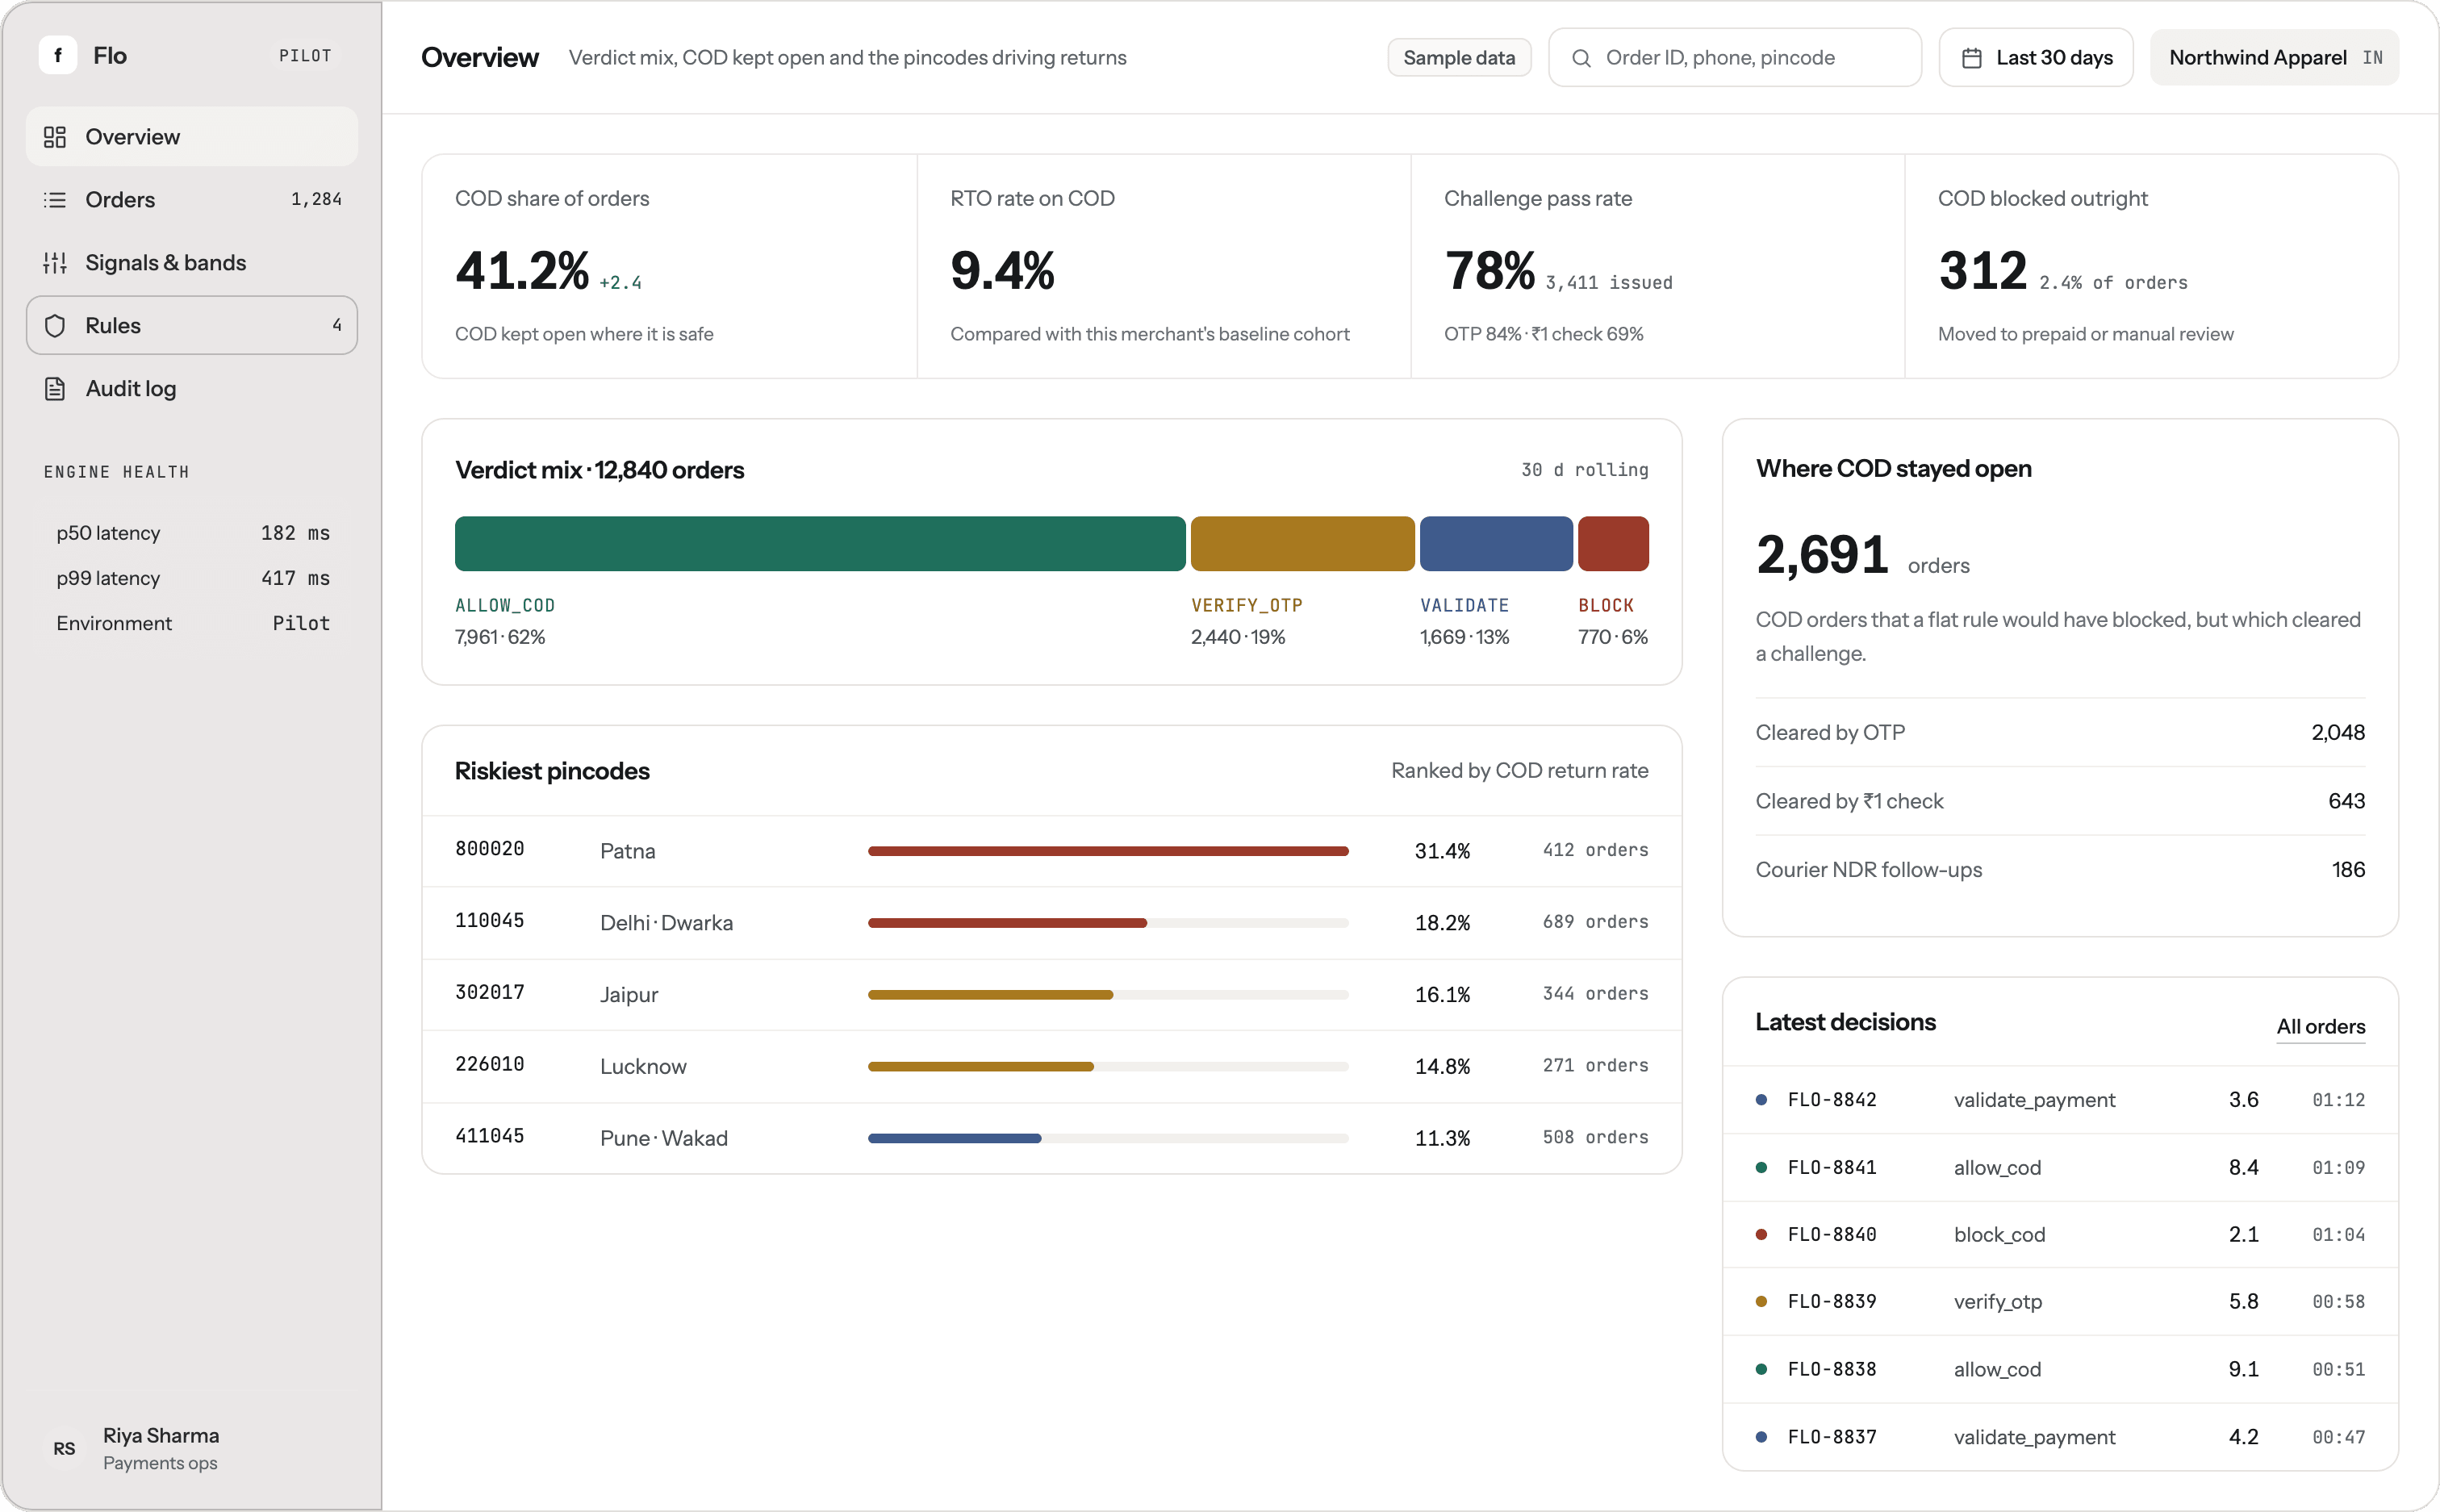Image resolution: width=2440 pixels, height=1512 pixels.
Task: Click the COD share of orders card
Action: tap(669, 266)
